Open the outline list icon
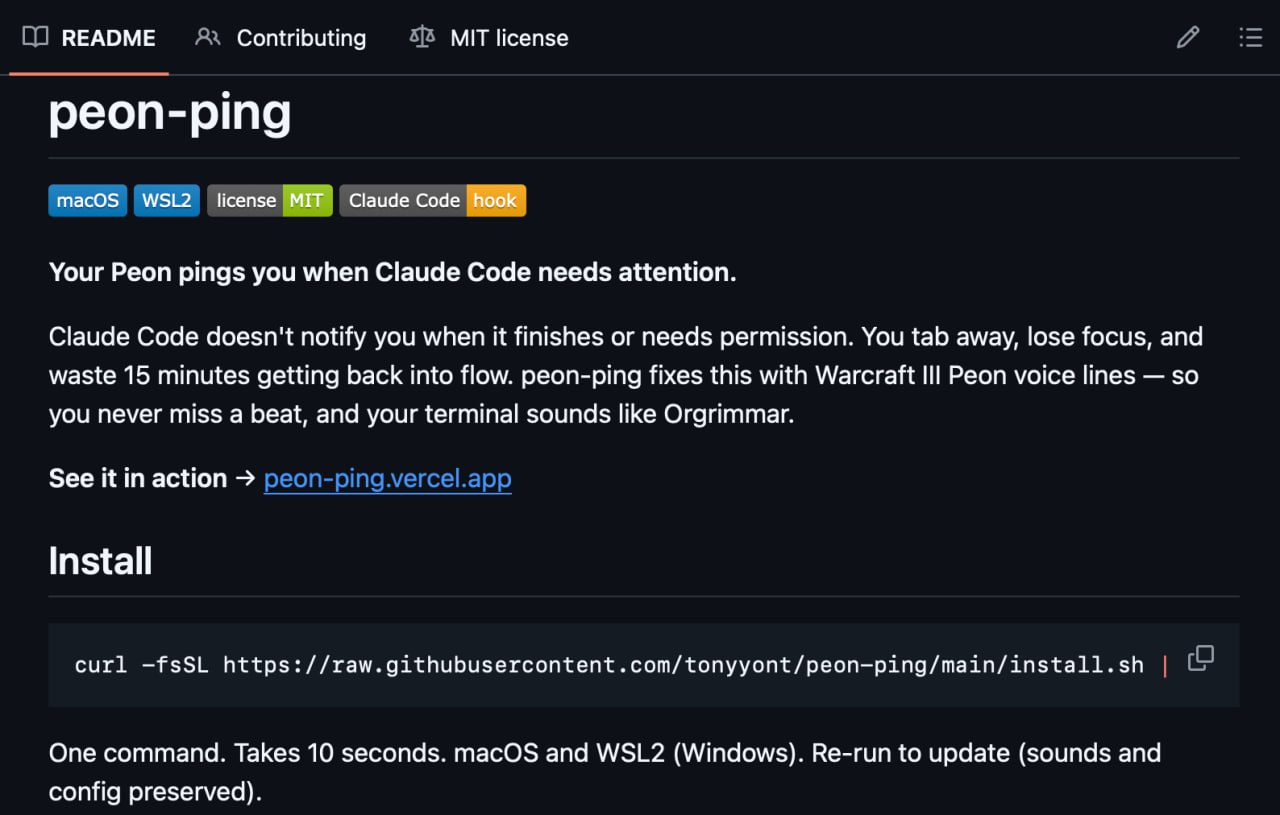The height and width of the screenshot is (815, 1280). (x=1250, y=38)
